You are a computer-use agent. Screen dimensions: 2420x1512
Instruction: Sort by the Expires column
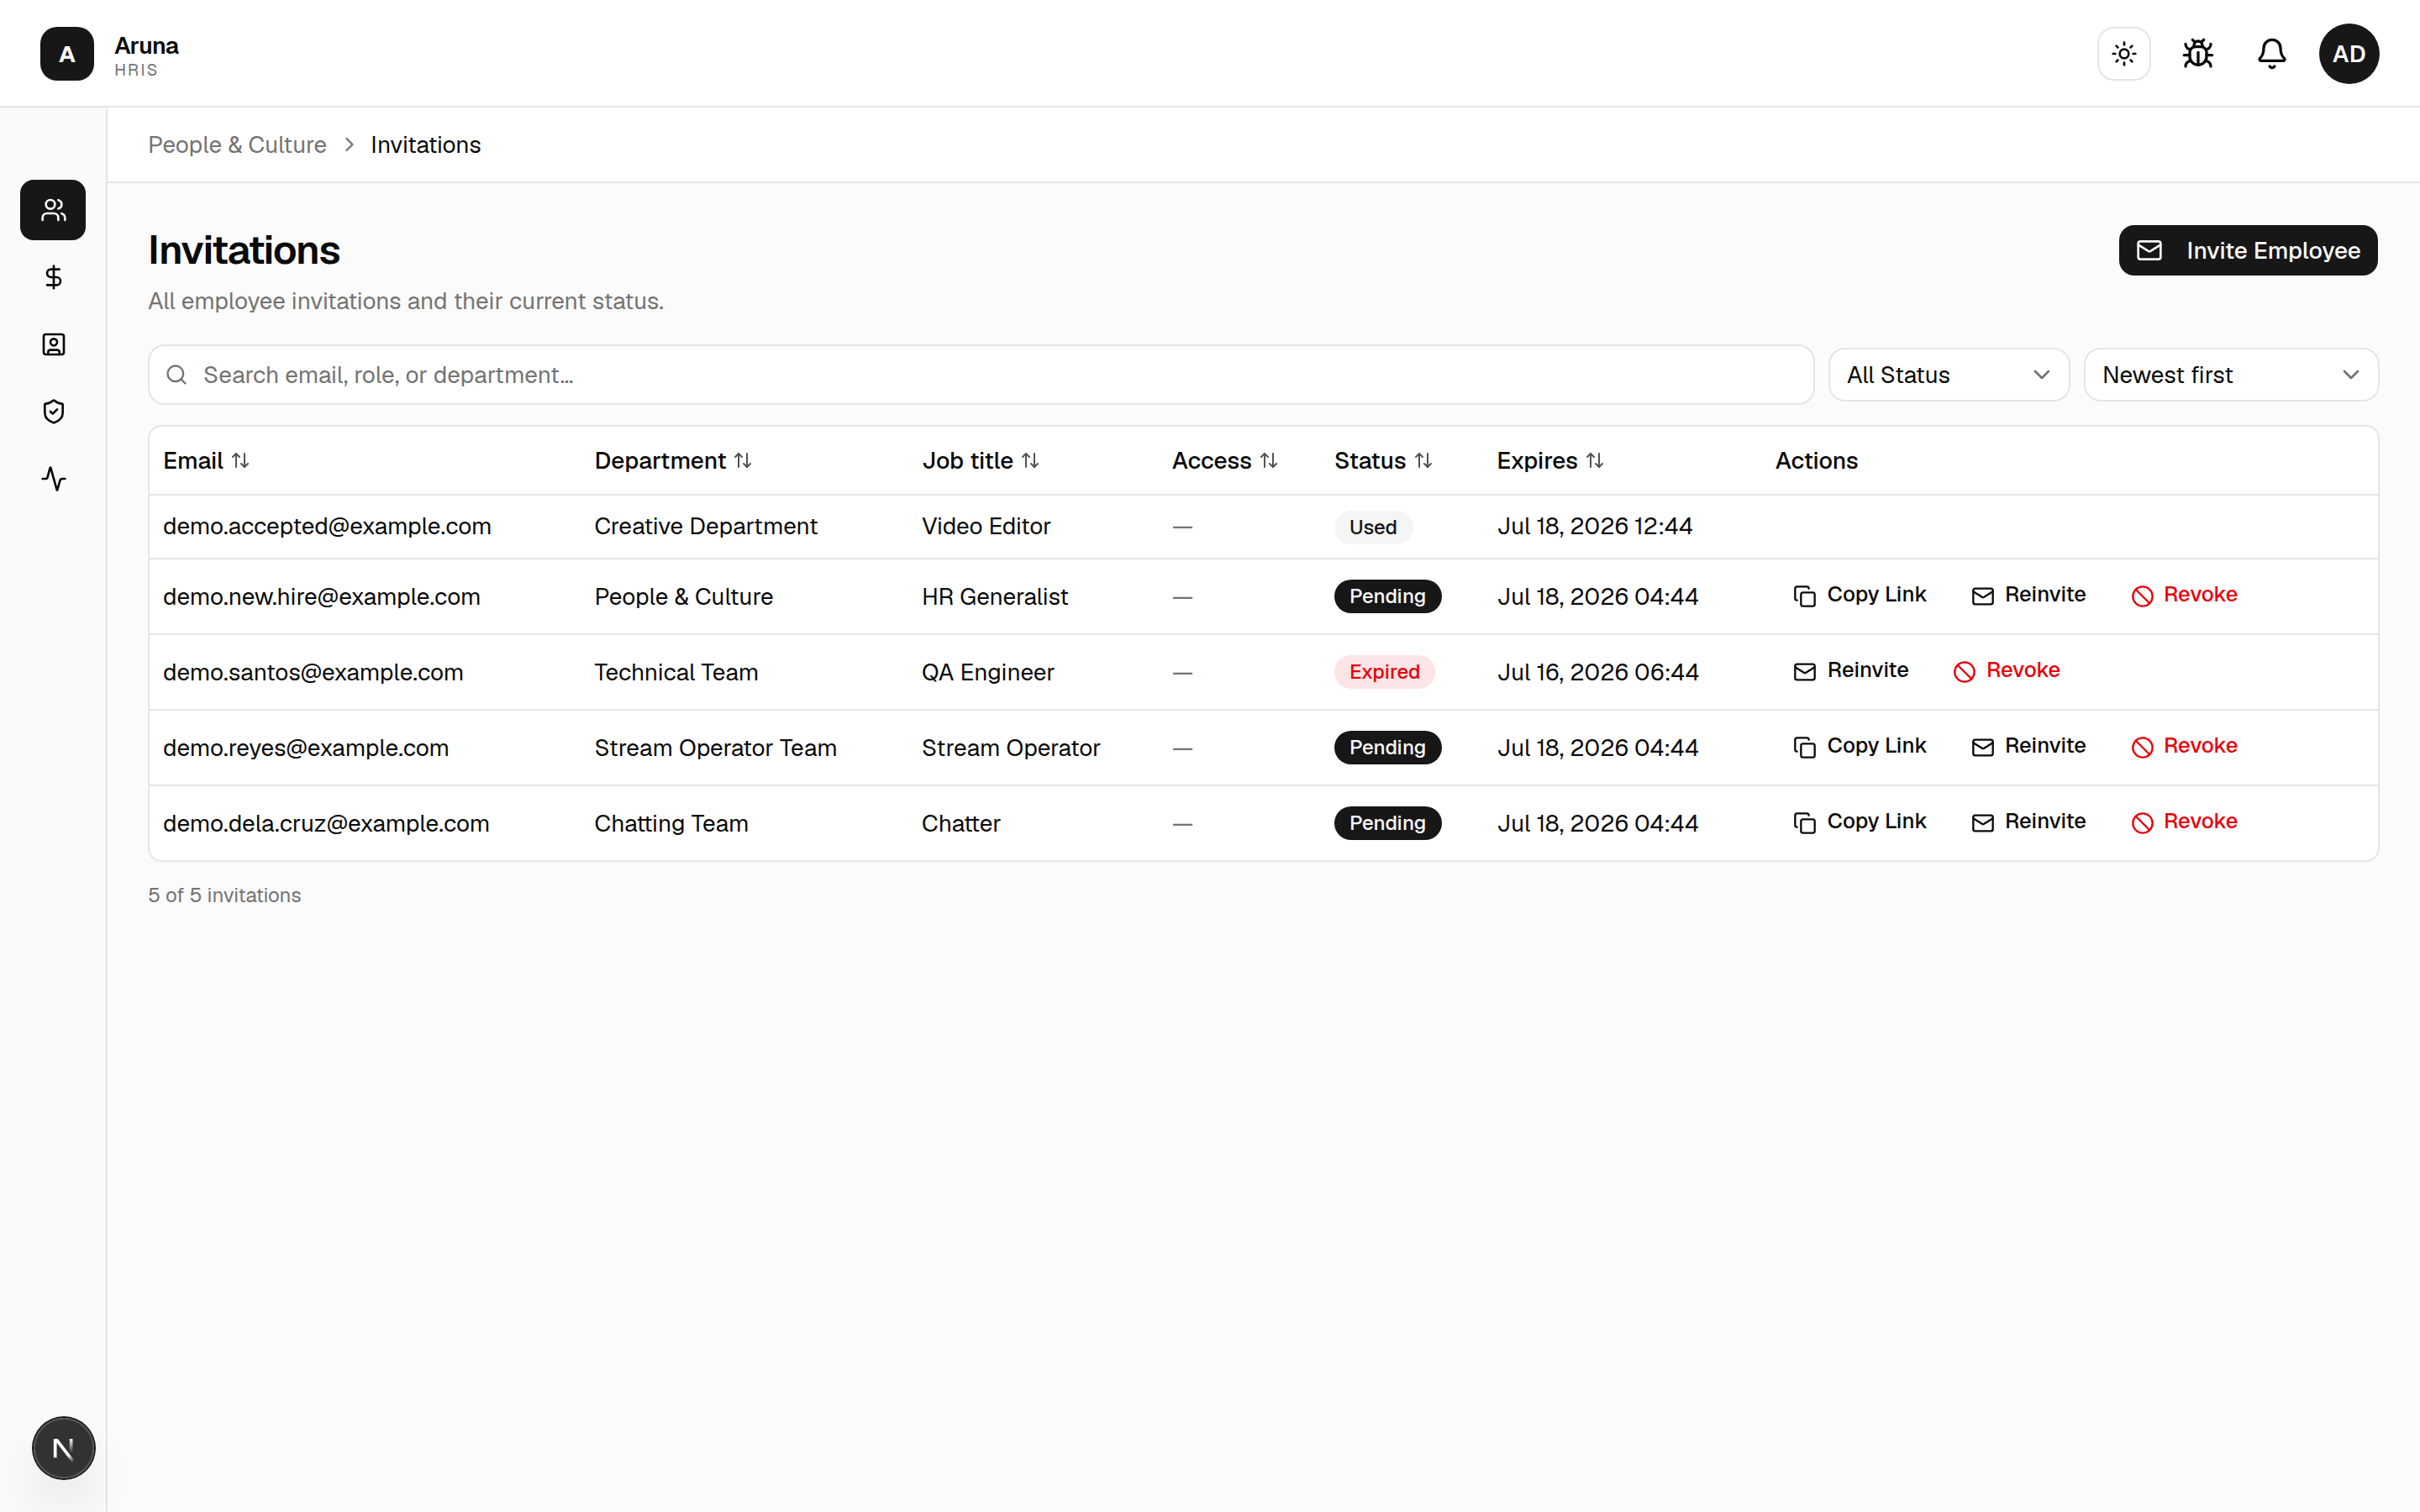coord(1551,461)
